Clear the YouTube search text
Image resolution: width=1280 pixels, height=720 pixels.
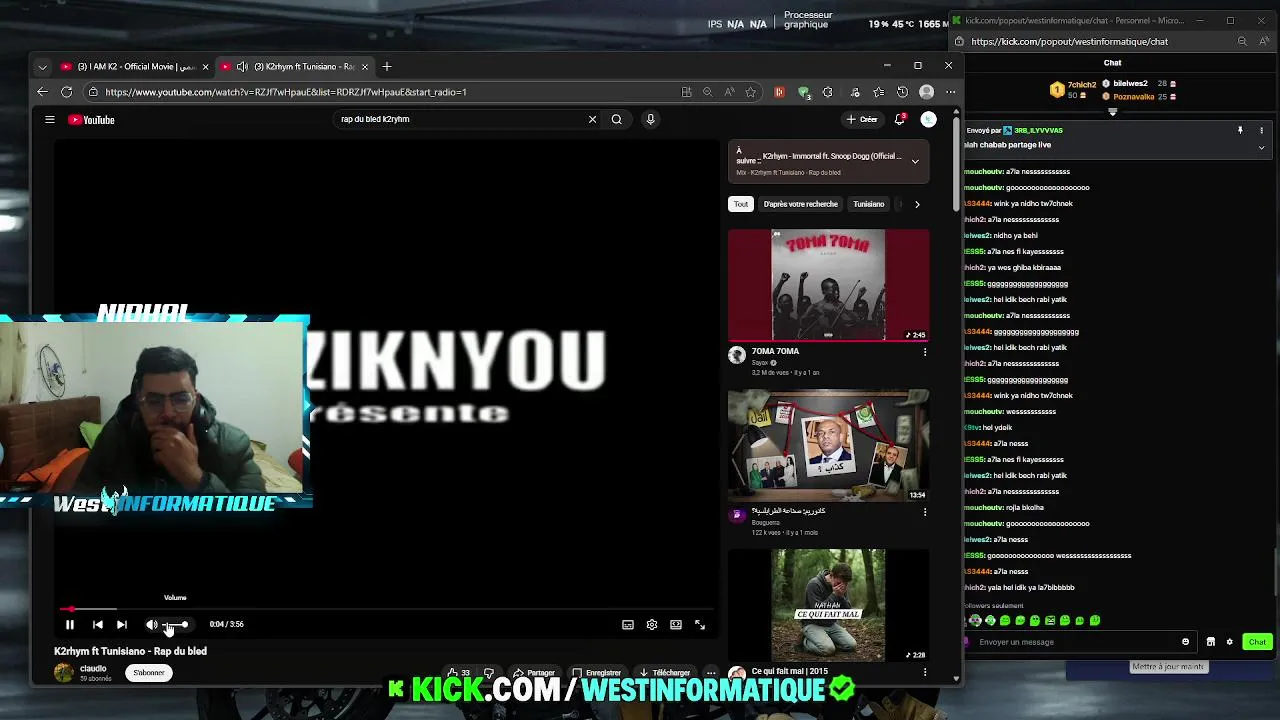pos(592,119)
